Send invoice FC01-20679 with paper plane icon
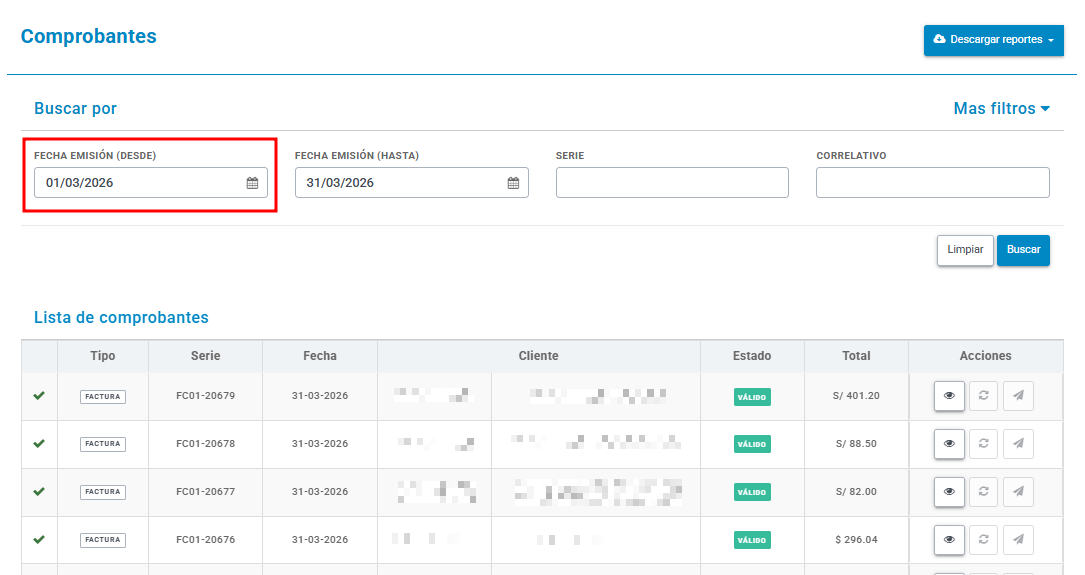Screen dimensions: 1085x575 1019,396
